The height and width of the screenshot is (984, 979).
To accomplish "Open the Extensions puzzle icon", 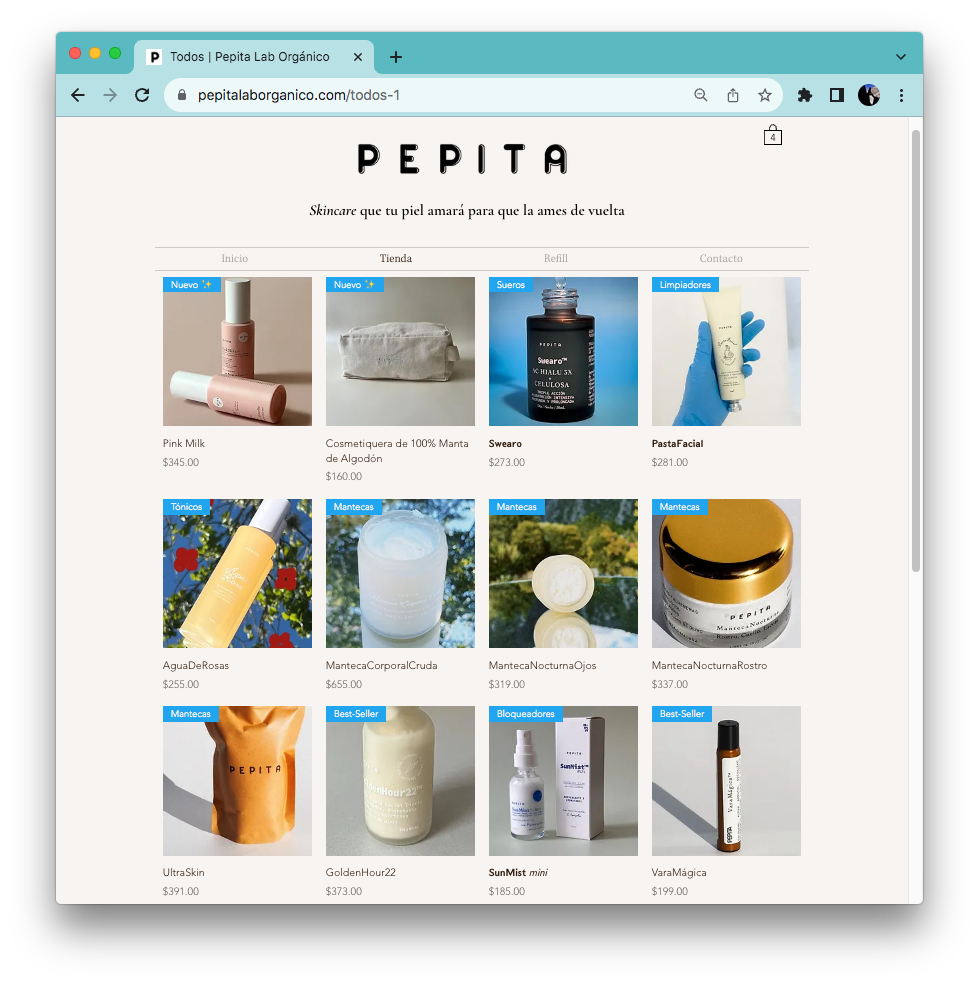I will pos(805,95).
